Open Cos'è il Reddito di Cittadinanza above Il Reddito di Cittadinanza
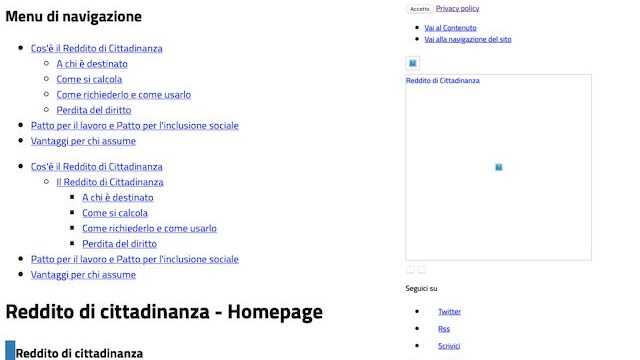Viewport: 640px width, 360px height. 97,167
